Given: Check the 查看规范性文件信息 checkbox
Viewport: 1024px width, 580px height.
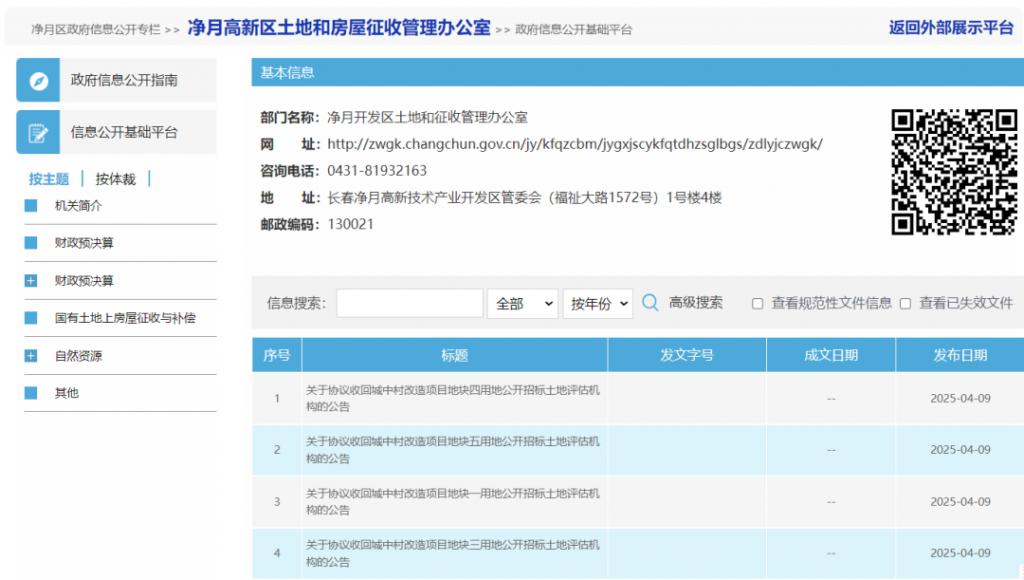Looking at the screenshot, I should (x=758, y=304).
